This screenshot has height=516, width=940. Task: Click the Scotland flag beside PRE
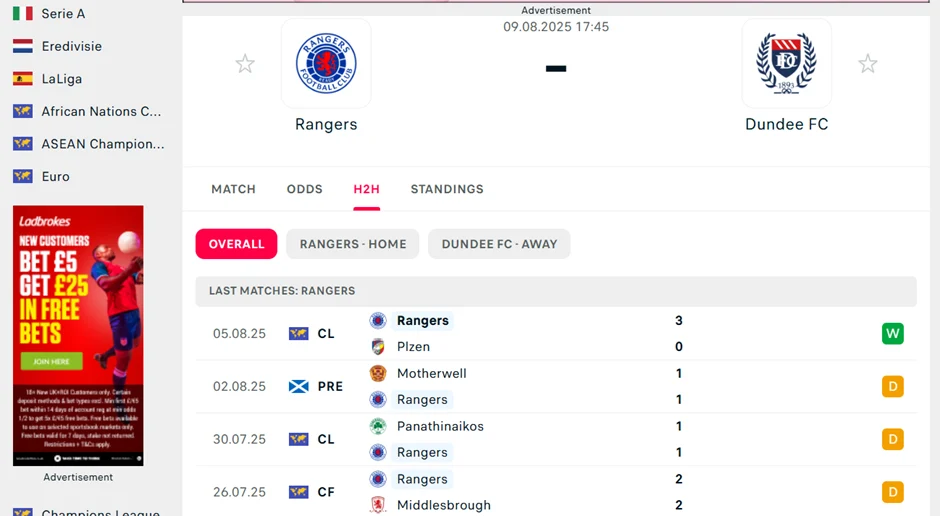pos(298,386)
